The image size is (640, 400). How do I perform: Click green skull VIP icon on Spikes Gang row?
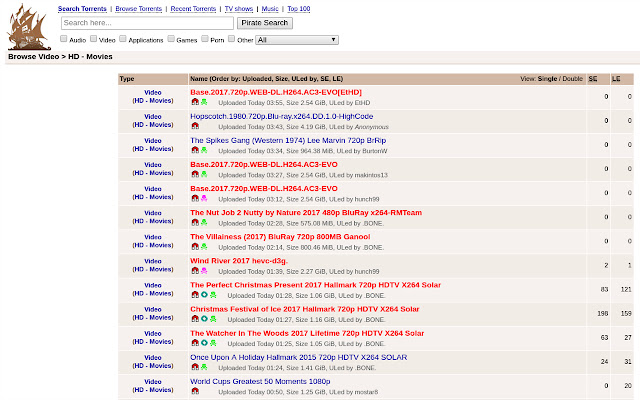coord(204,150)
